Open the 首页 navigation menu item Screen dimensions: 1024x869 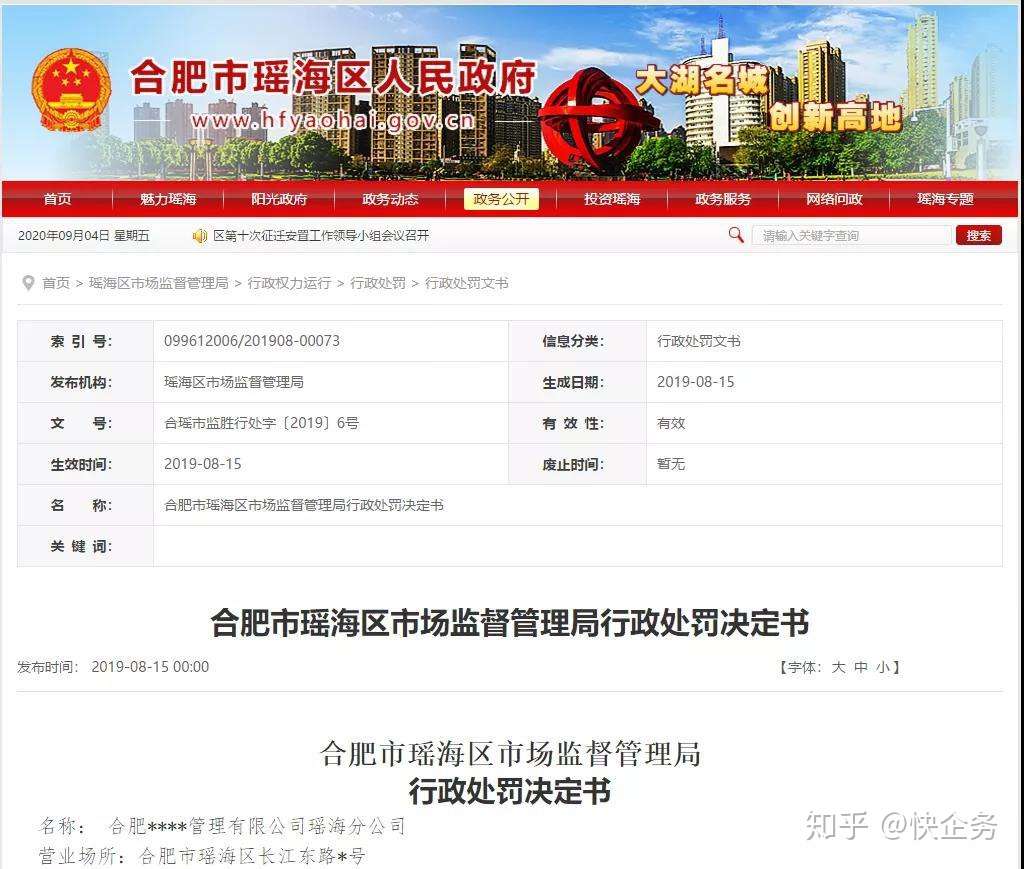pyautogui.click(x=56, y=198)
